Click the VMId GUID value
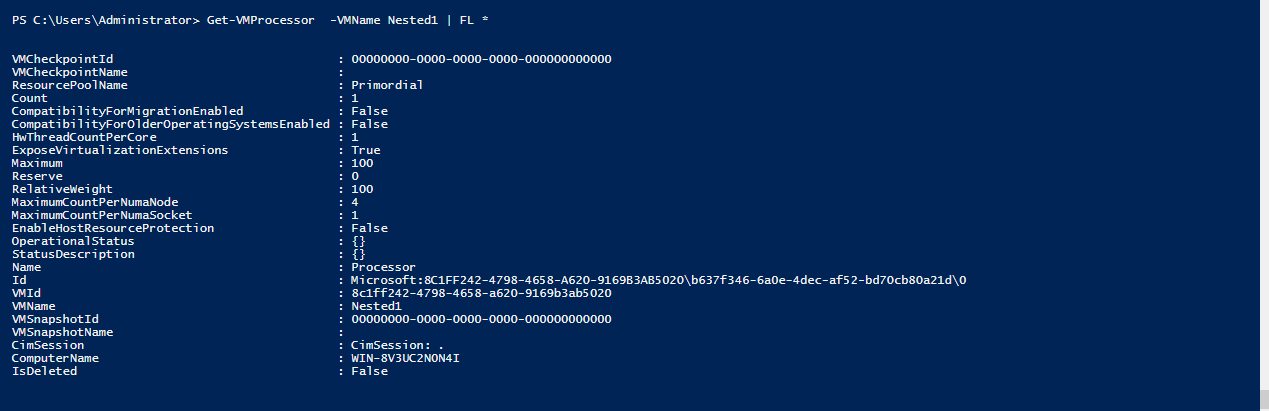Viewport: 1269px width, 411px height. pyautogui.click(x=481, y=293)
